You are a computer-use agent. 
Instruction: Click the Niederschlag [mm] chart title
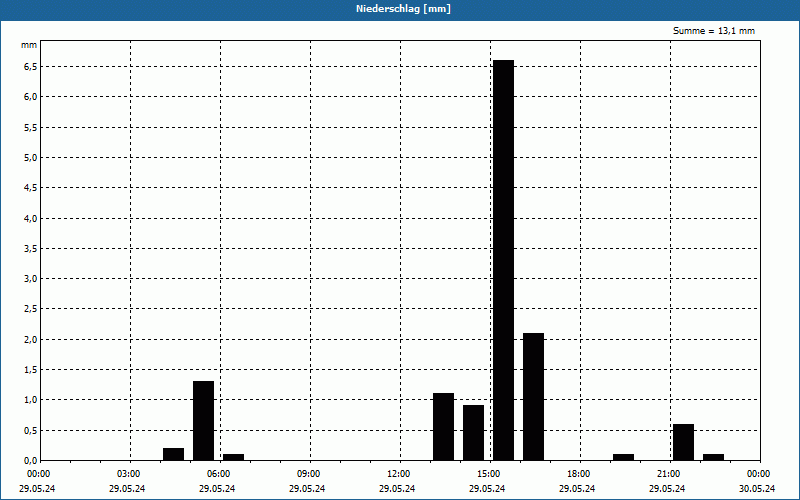click(403, 9)
